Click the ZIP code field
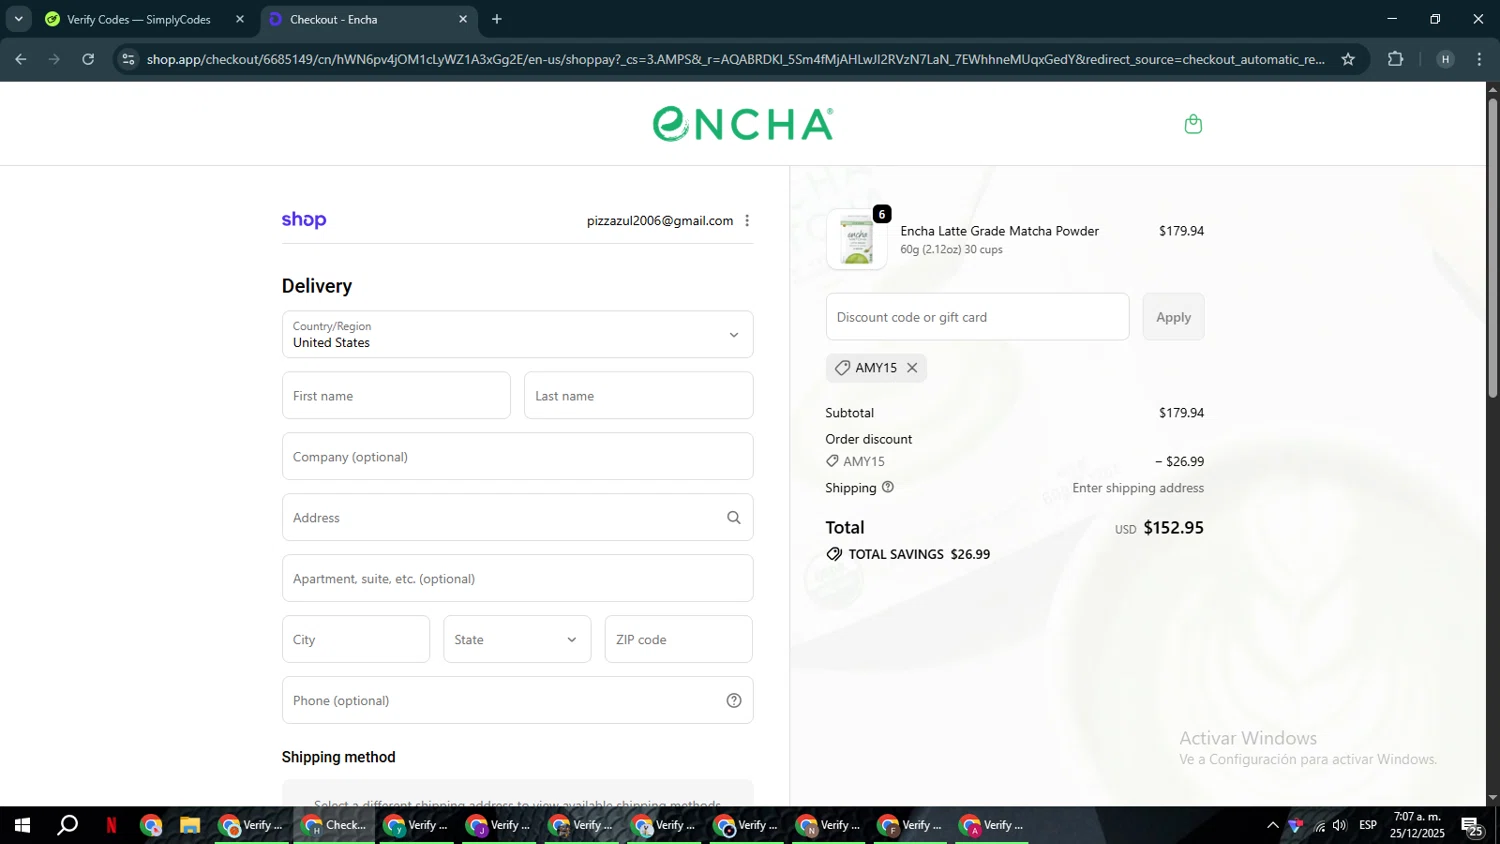1500x844 pixels. point(678,639)
